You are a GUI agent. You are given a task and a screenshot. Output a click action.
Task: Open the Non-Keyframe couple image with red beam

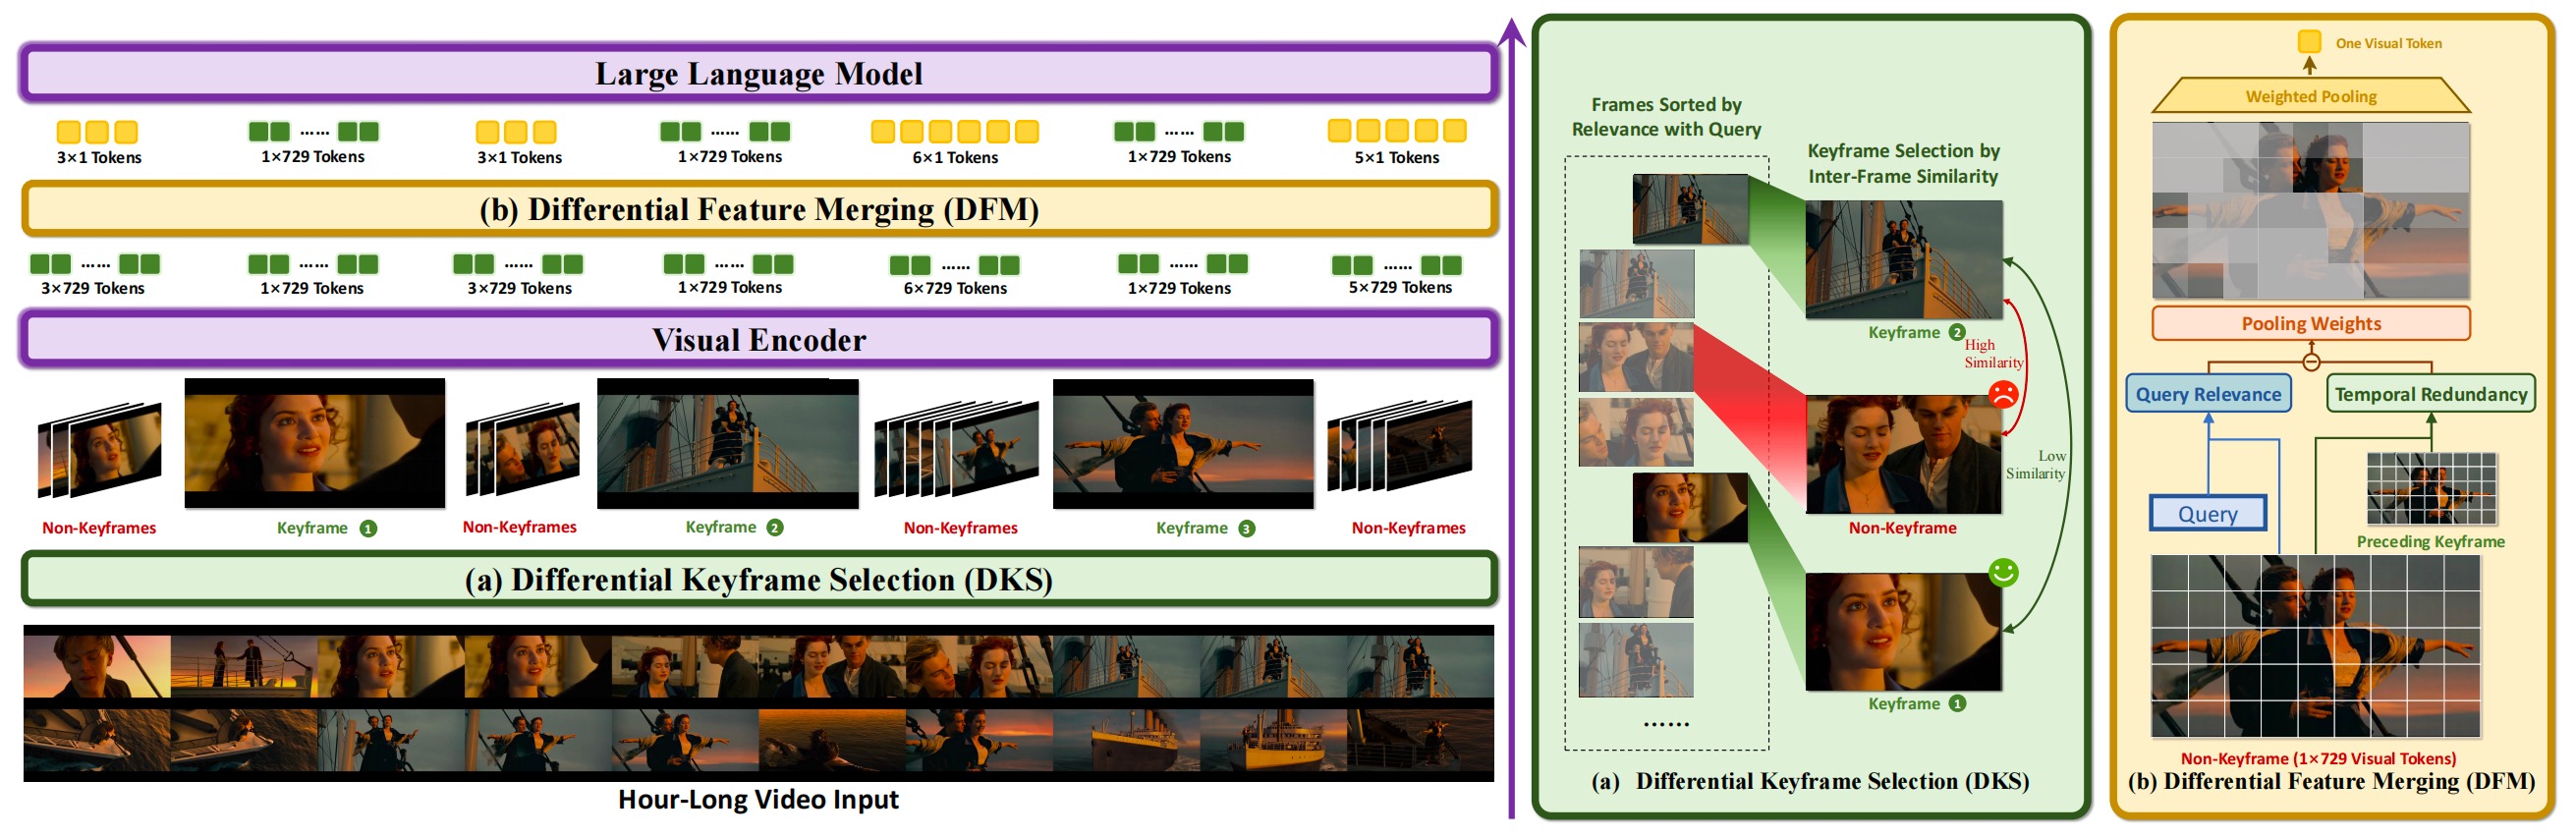[x=1903, y=454]
